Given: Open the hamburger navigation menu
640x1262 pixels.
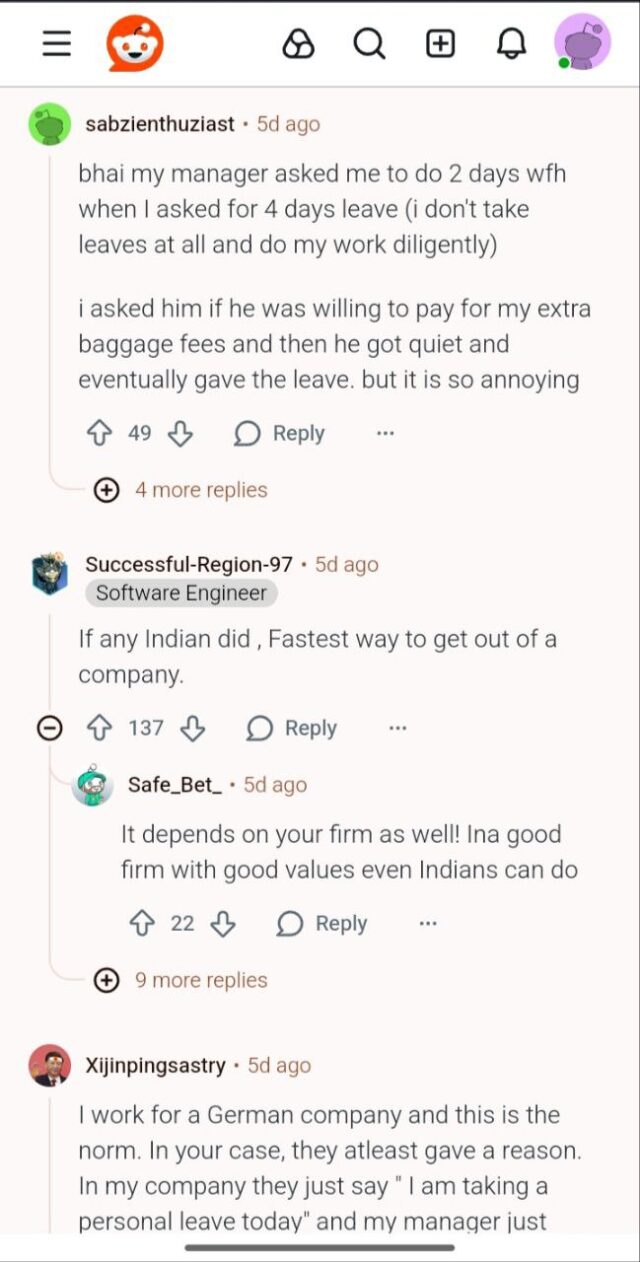Looking at the screenshot, I should pos(55,43).
